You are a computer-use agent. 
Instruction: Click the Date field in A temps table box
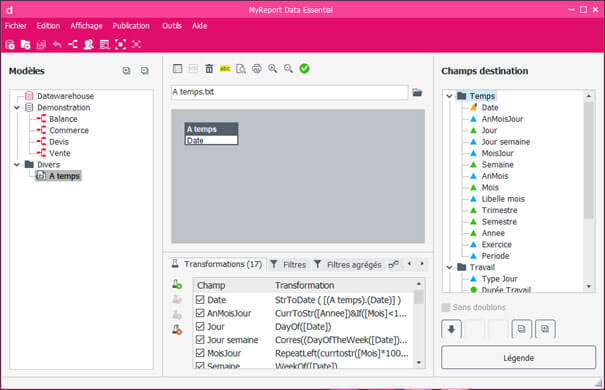pyautogui.click(x=211, y=140)
